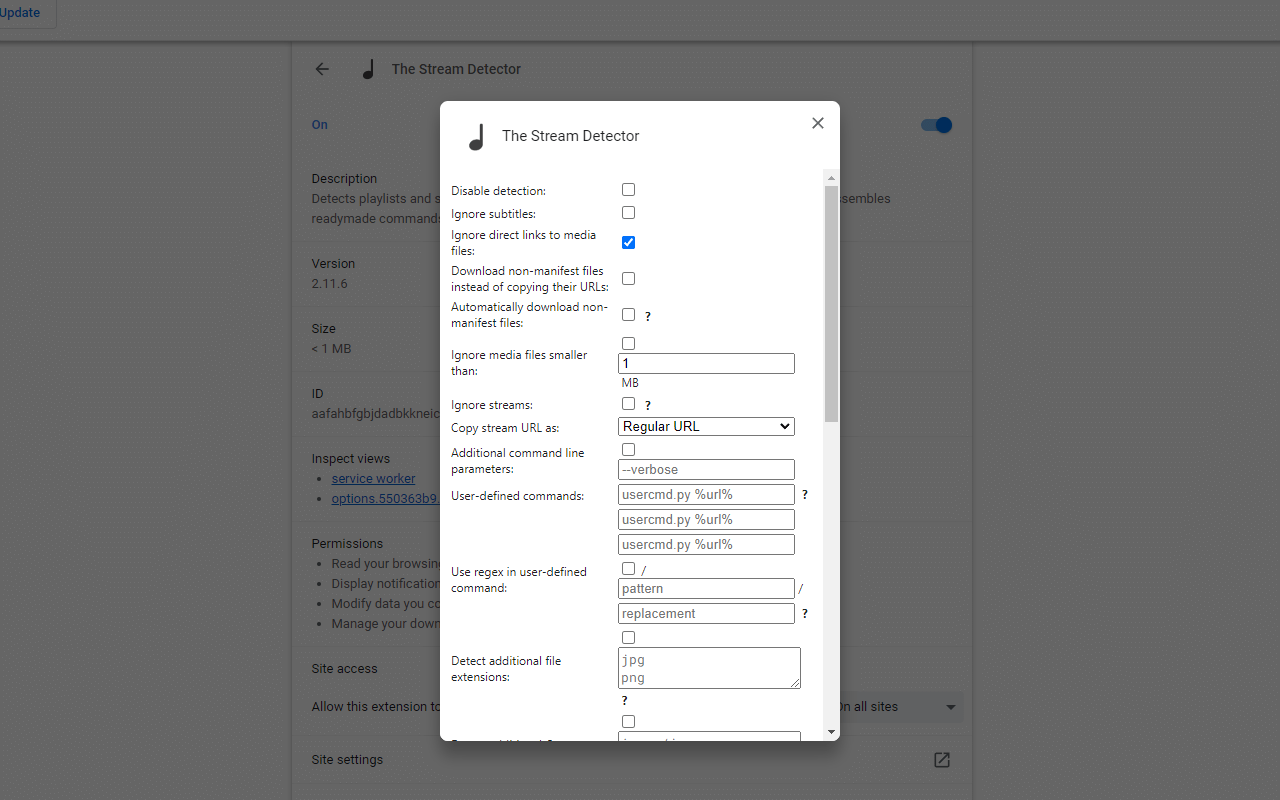Screen dimensions: 1280x800
Task: Click the Disable detection label
Action: click(x=498, y=191)
